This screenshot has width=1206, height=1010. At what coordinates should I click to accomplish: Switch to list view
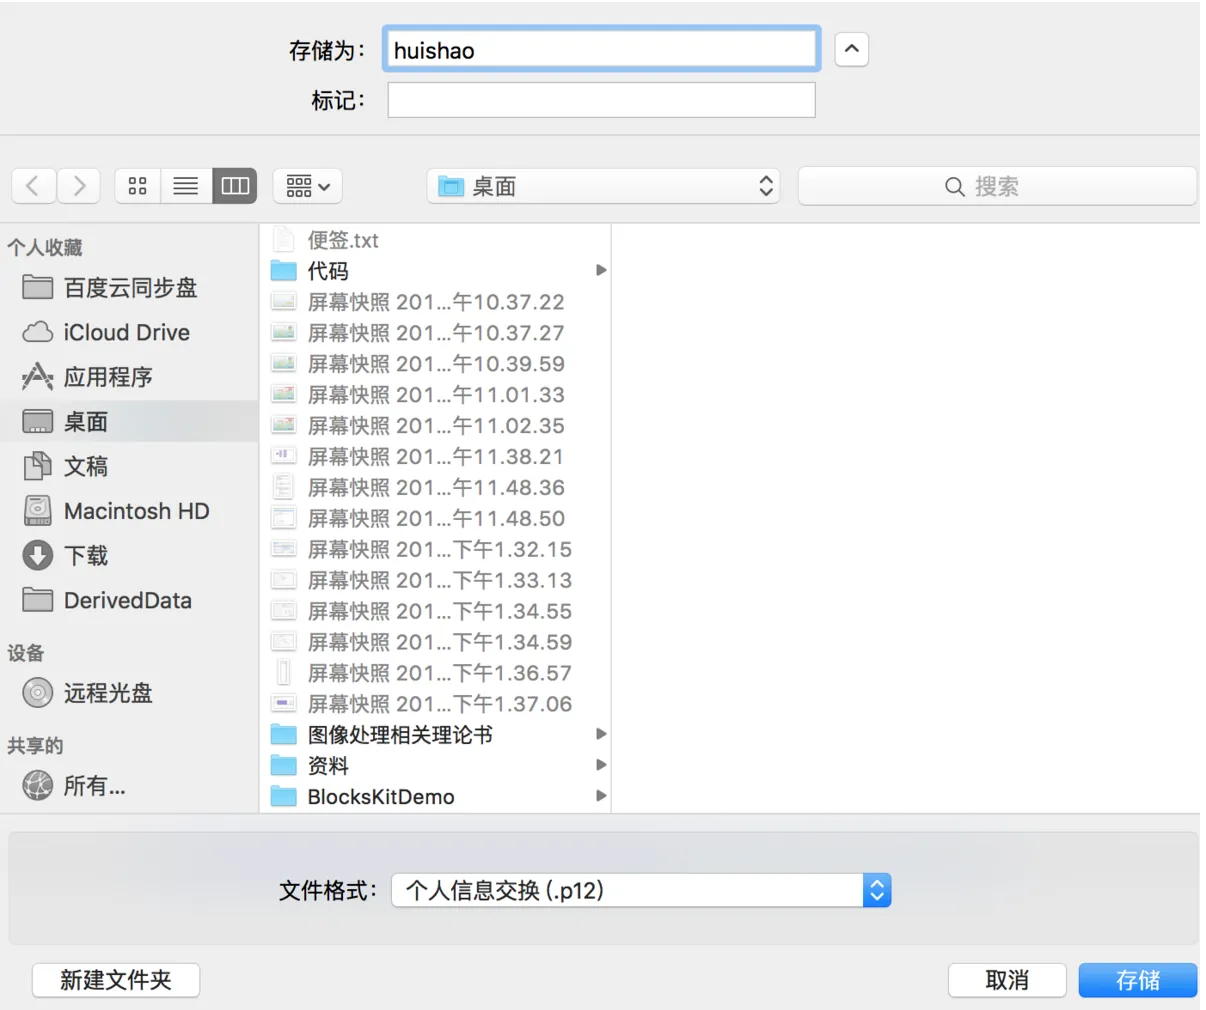coord(186,186)
